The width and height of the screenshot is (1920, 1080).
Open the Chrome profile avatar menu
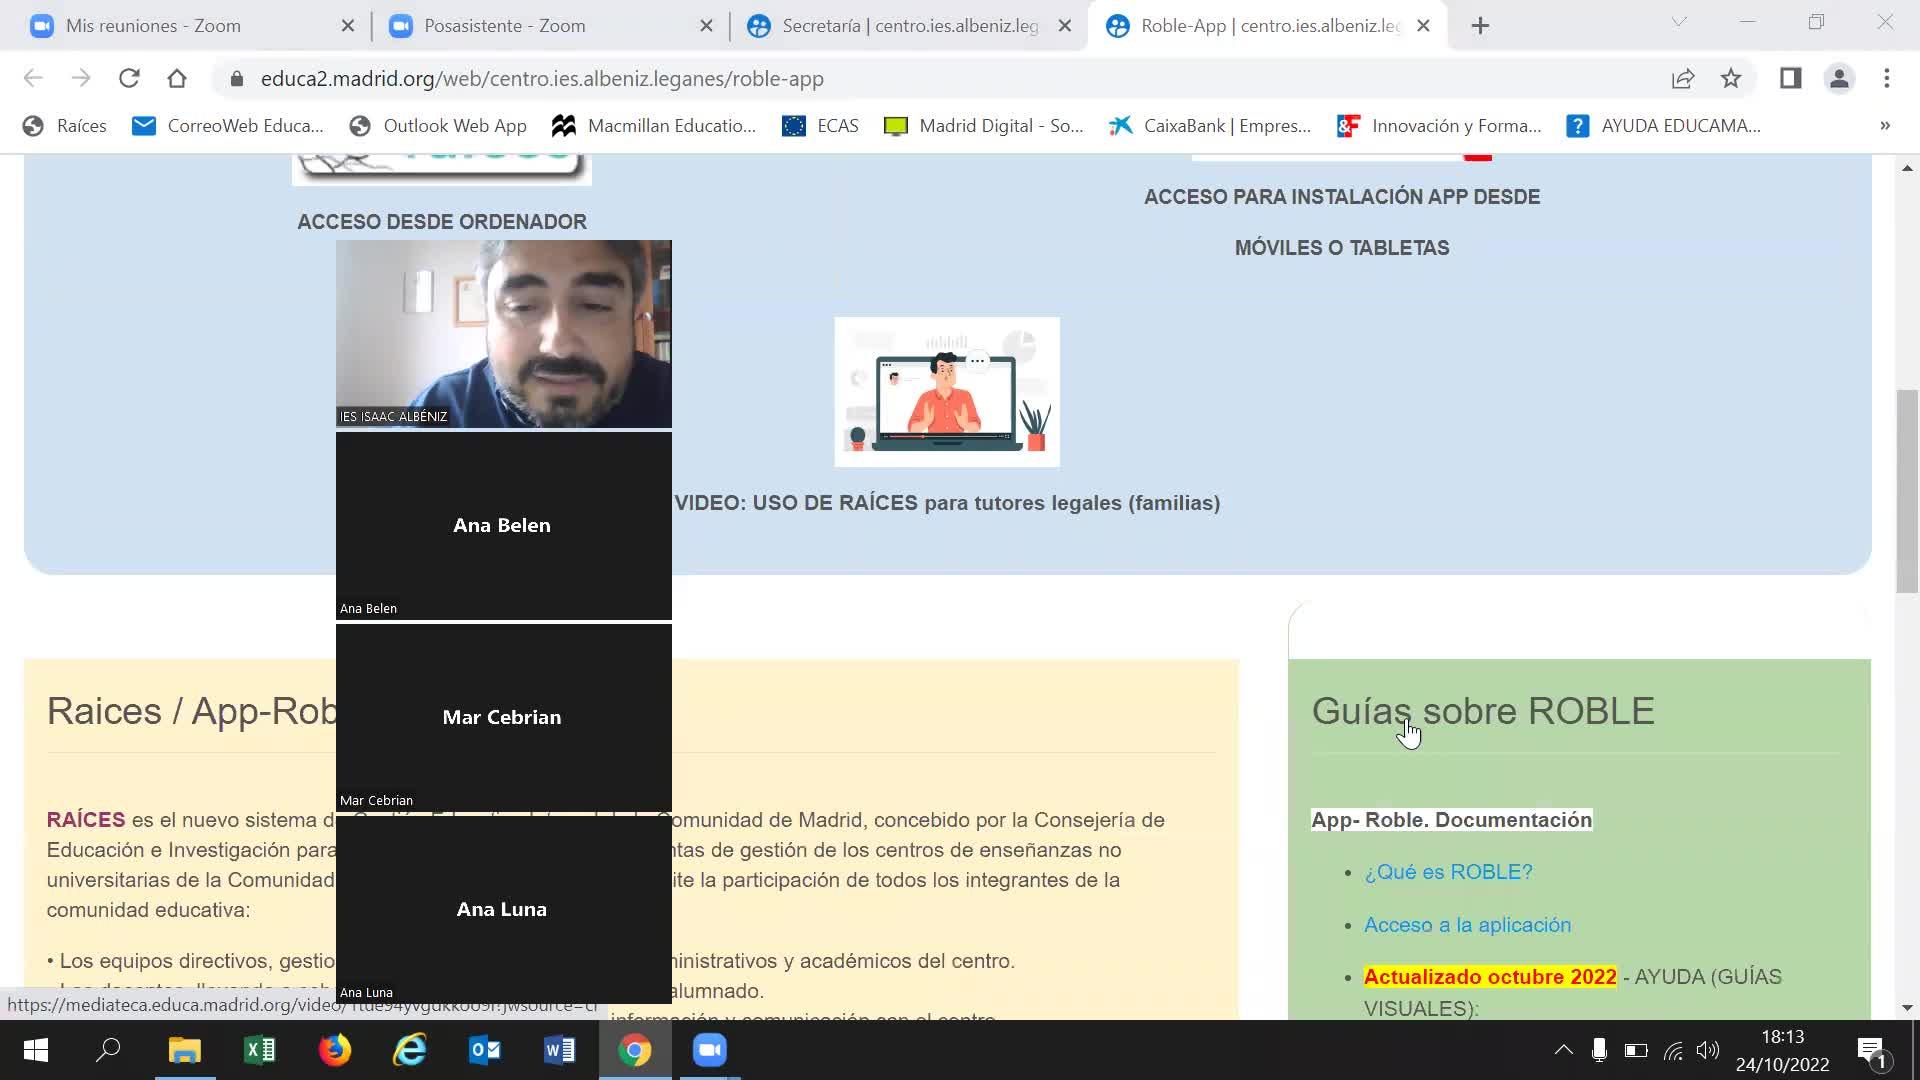coord(1839,78)
